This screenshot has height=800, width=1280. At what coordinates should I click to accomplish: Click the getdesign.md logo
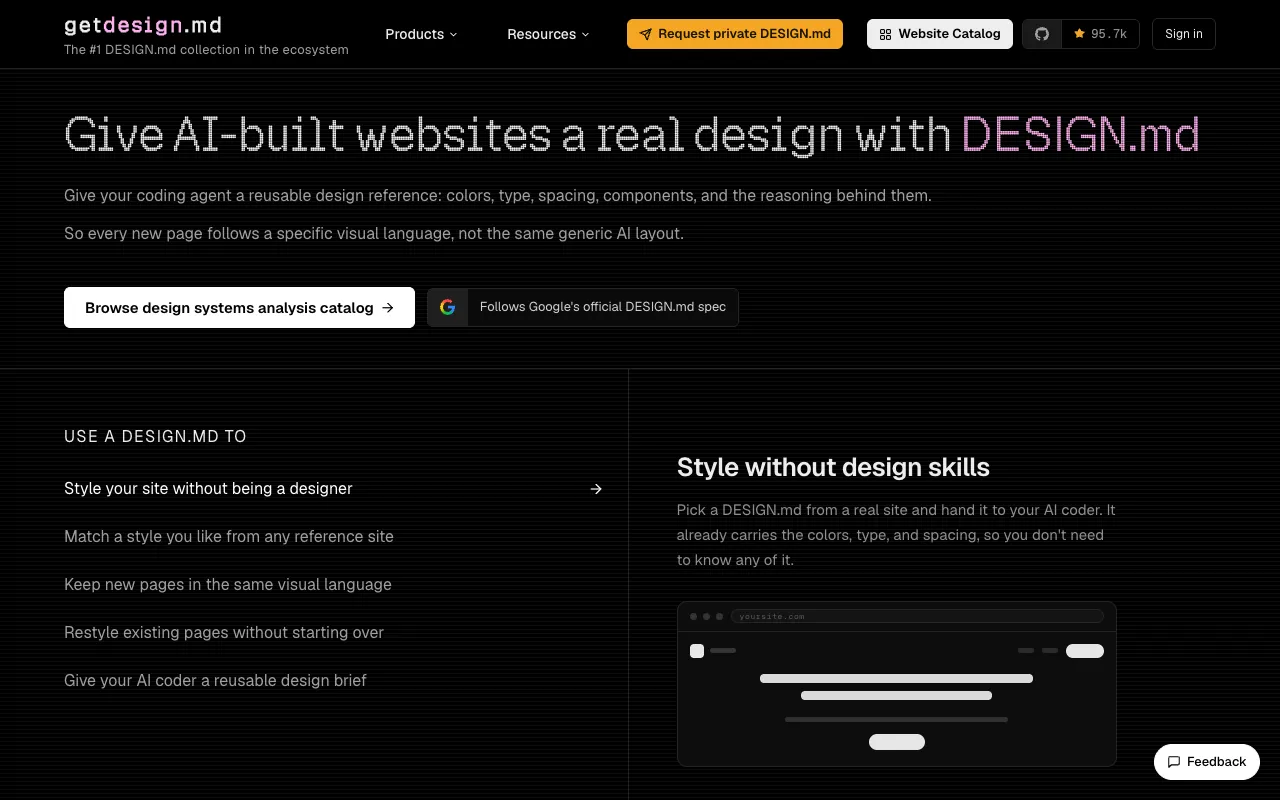(x=143, y=25)
